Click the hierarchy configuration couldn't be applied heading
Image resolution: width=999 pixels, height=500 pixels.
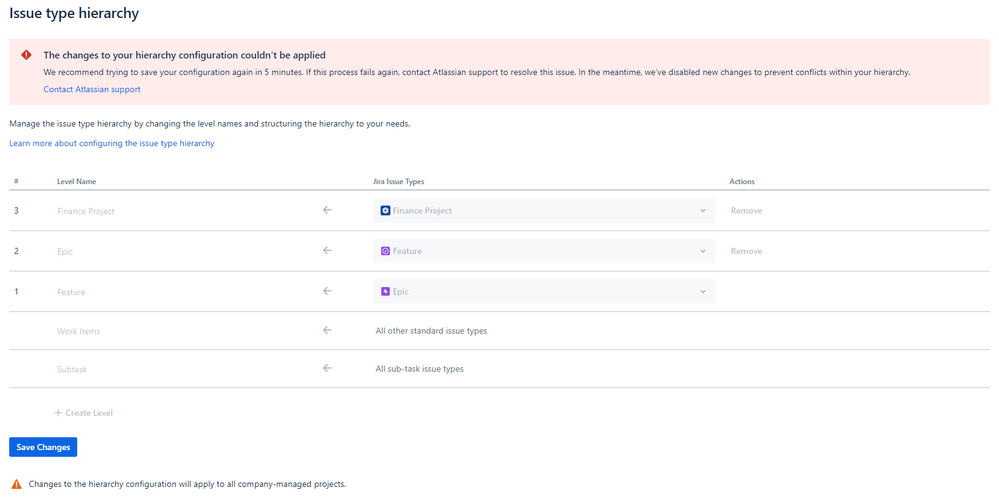click(x=185, y=55)
